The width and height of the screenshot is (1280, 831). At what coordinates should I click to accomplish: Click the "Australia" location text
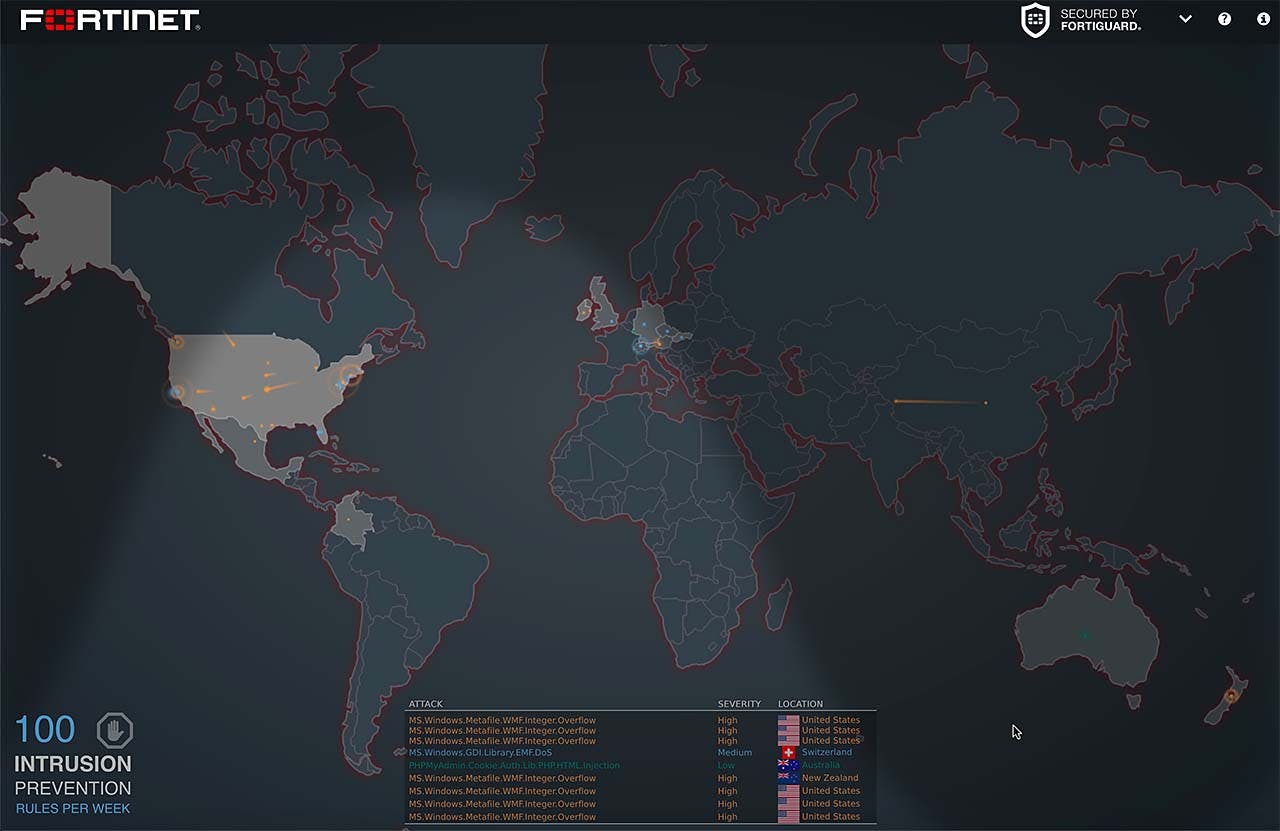pos(821,765)
